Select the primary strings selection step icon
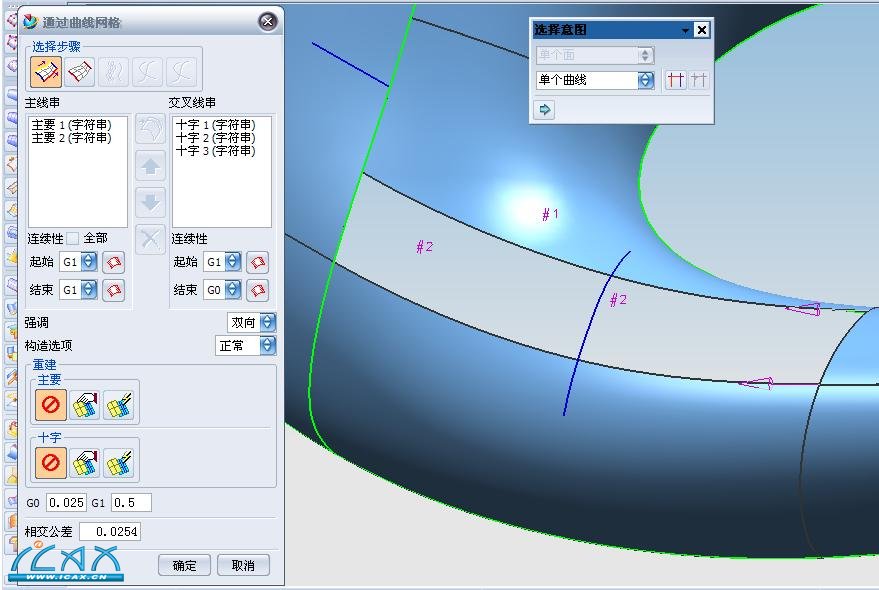879x590 pixels. point(46,70)
